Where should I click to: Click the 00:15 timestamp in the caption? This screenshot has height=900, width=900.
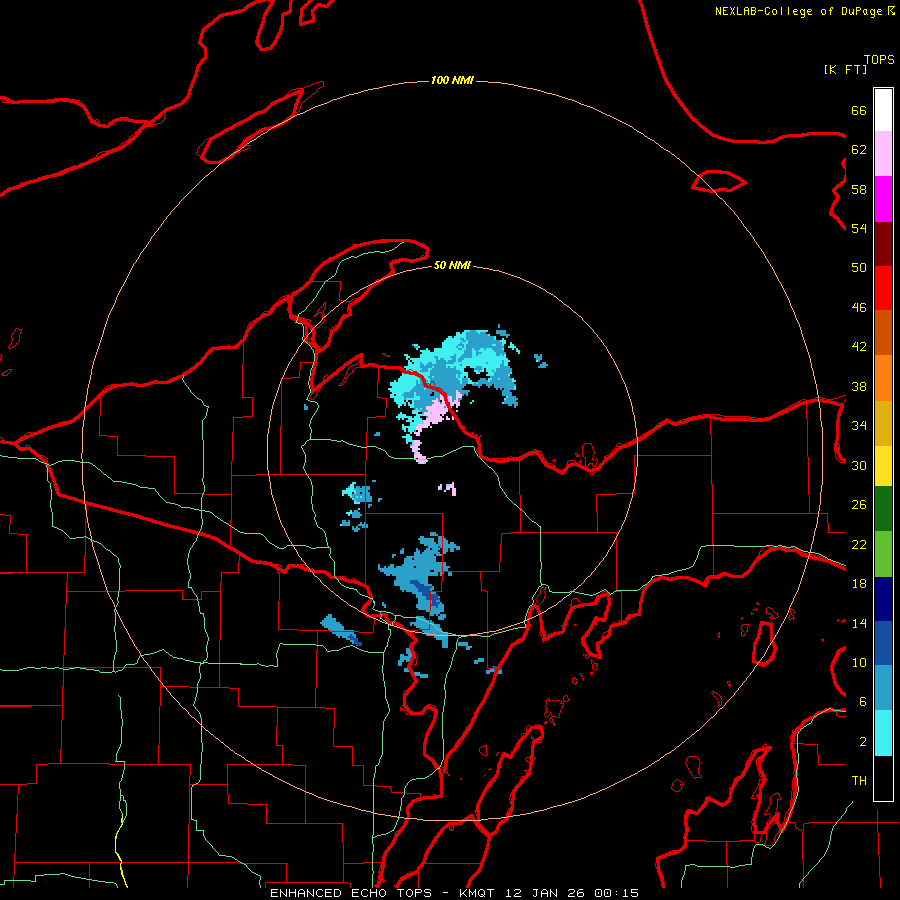[x=617, y=893]
